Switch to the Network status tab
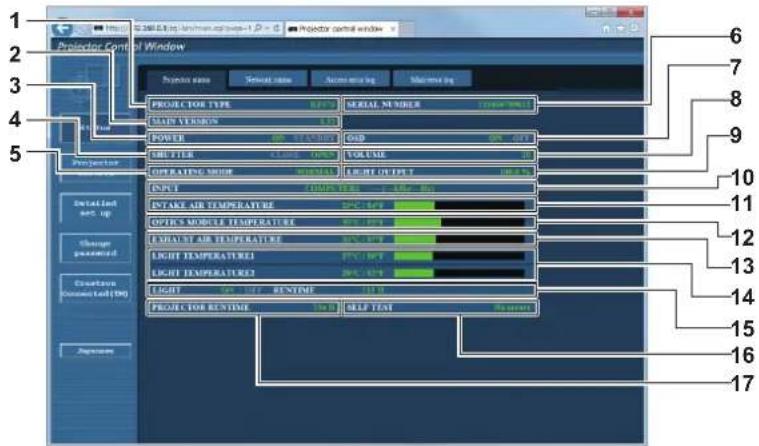Viewport: 759px width, 446px height. pyautogui.click(x=268, y=79)
